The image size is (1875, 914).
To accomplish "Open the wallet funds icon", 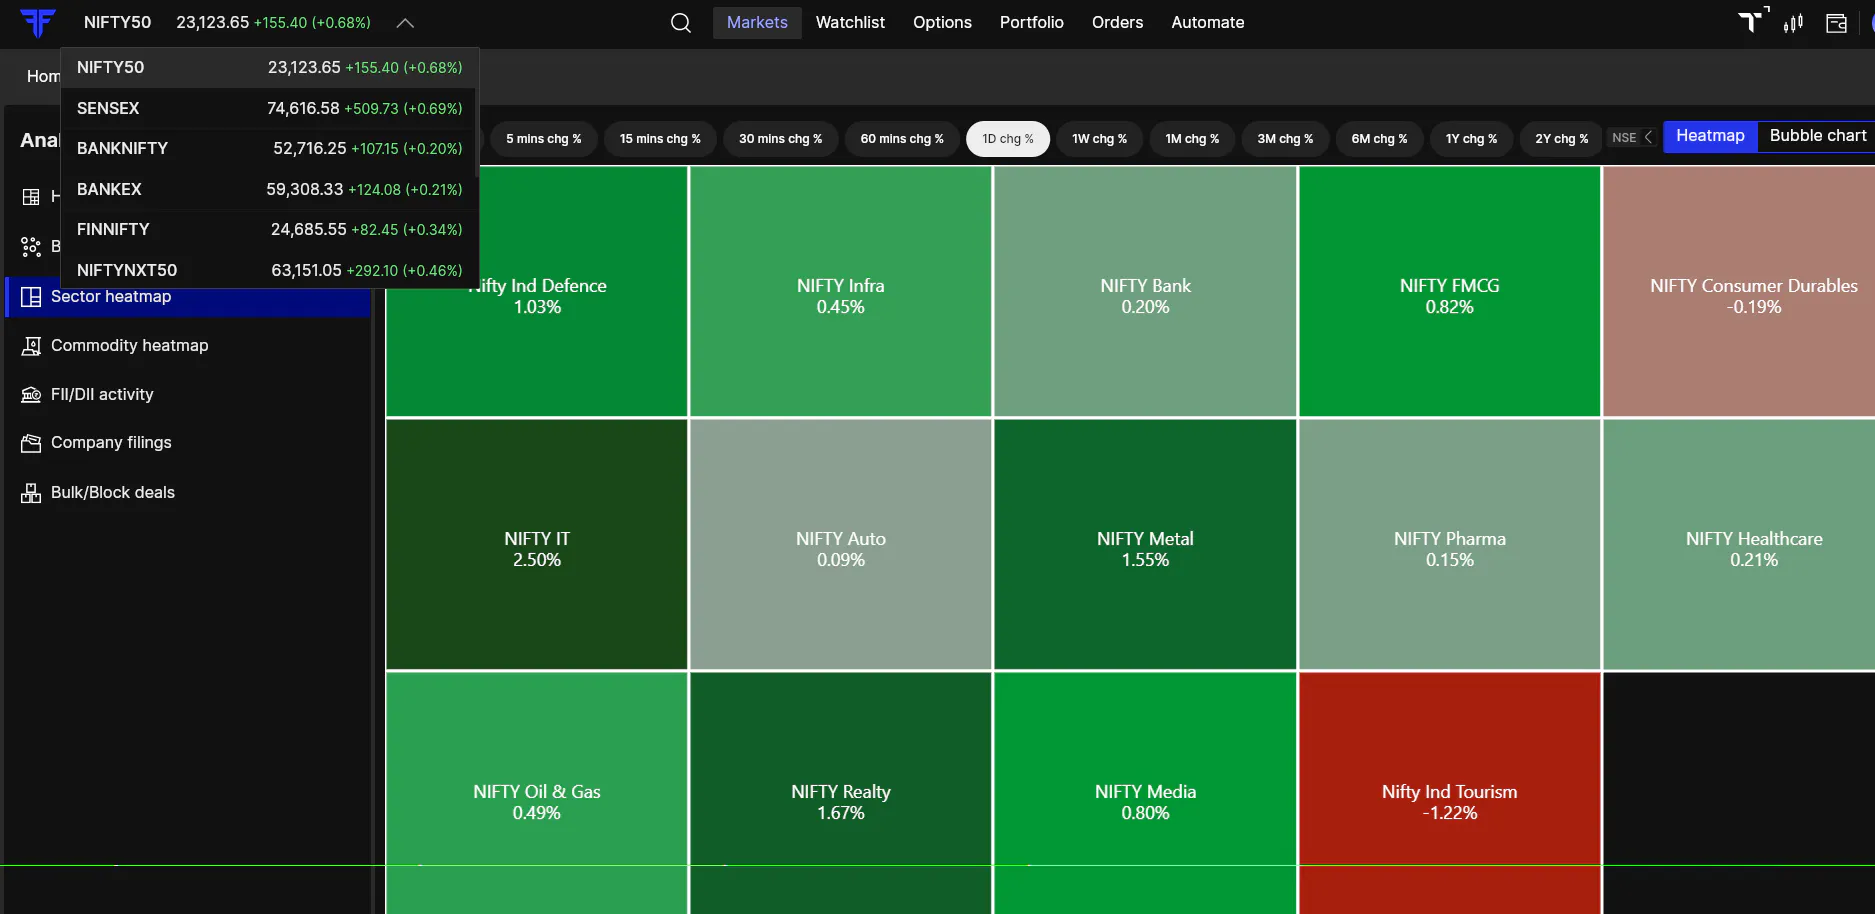I will pos(1837,22).
